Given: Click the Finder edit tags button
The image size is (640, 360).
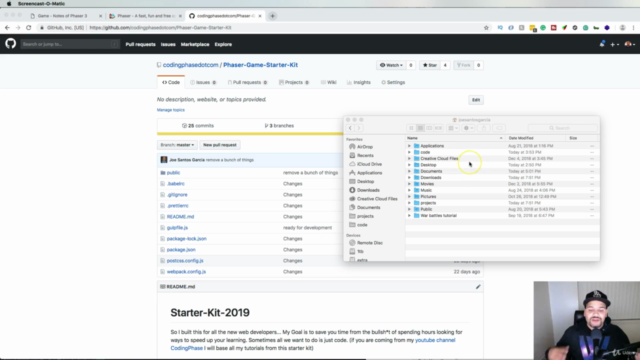Looking at the screenshot, I should coord(499,128).
